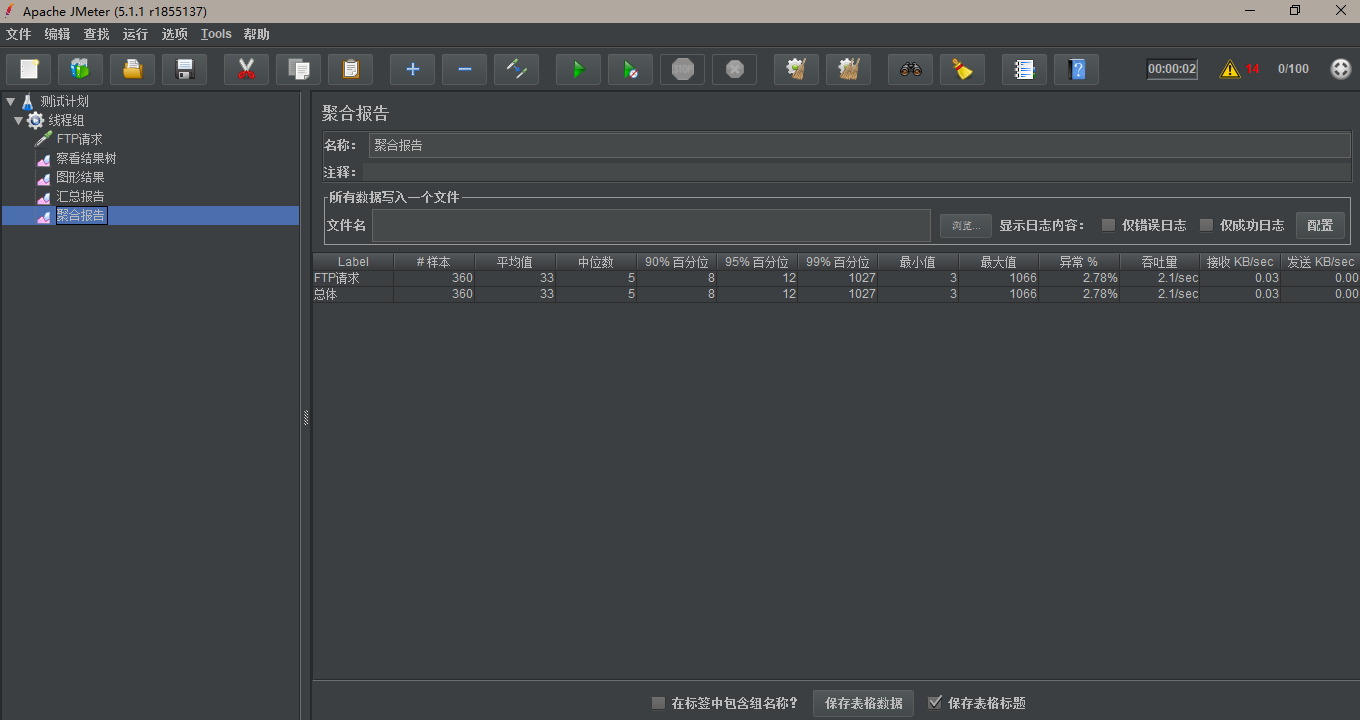Click the 最大值 column header

(x=999, y=262)
